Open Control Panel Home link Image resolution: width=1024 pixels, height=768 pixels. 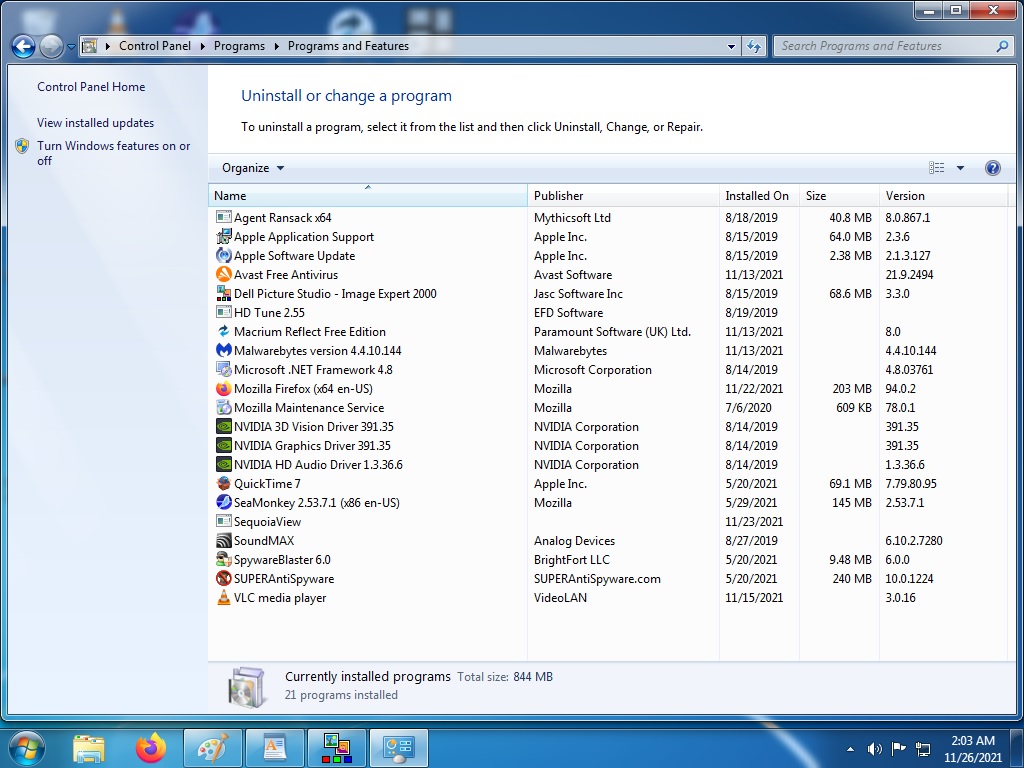[91, 87]
